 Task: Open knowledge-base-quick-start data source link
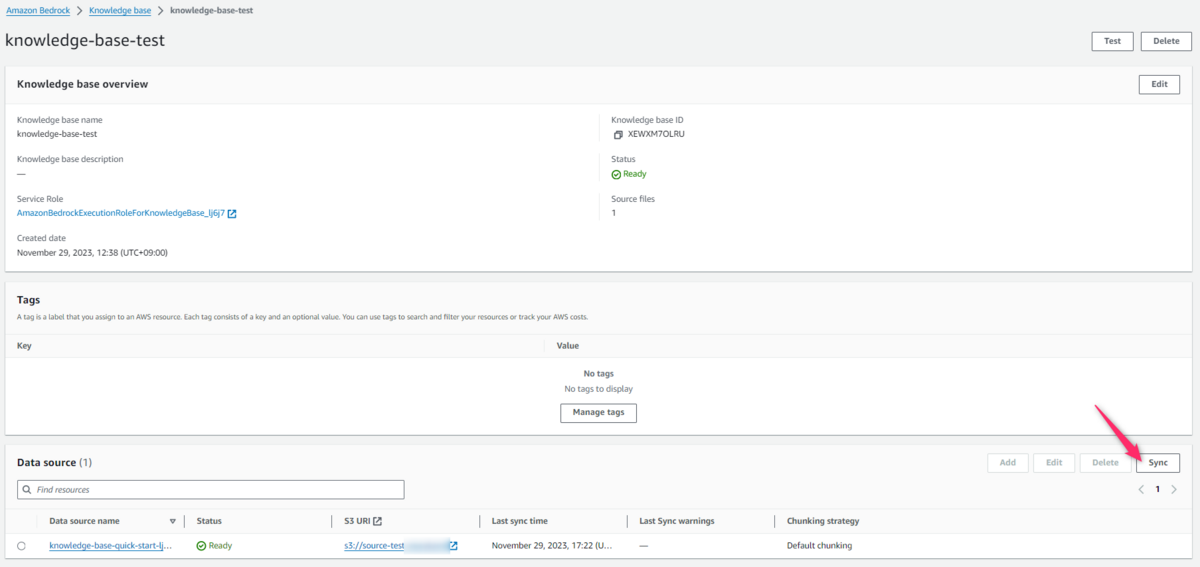click(x=111, y=546)
